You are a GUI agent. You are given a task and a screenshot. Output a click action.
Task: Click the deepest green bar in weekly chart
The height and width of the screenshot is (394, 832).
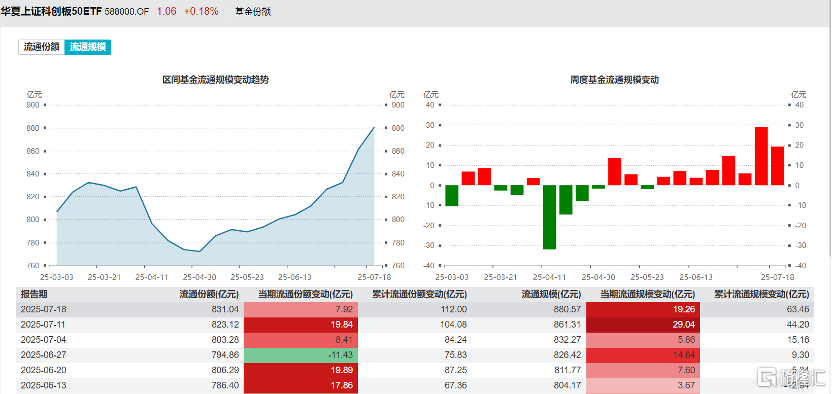pyautogui.click(x=549, y=217)
